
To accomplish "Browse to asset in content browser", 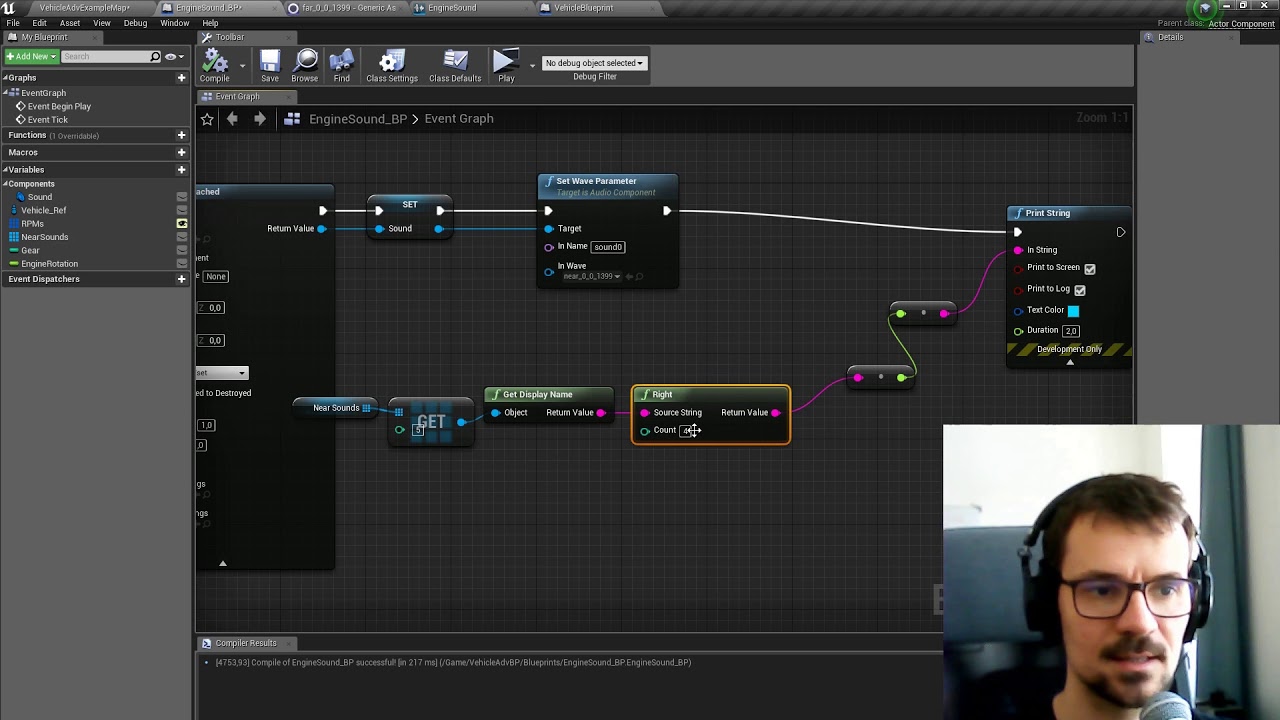I will (x=305, y=66).
